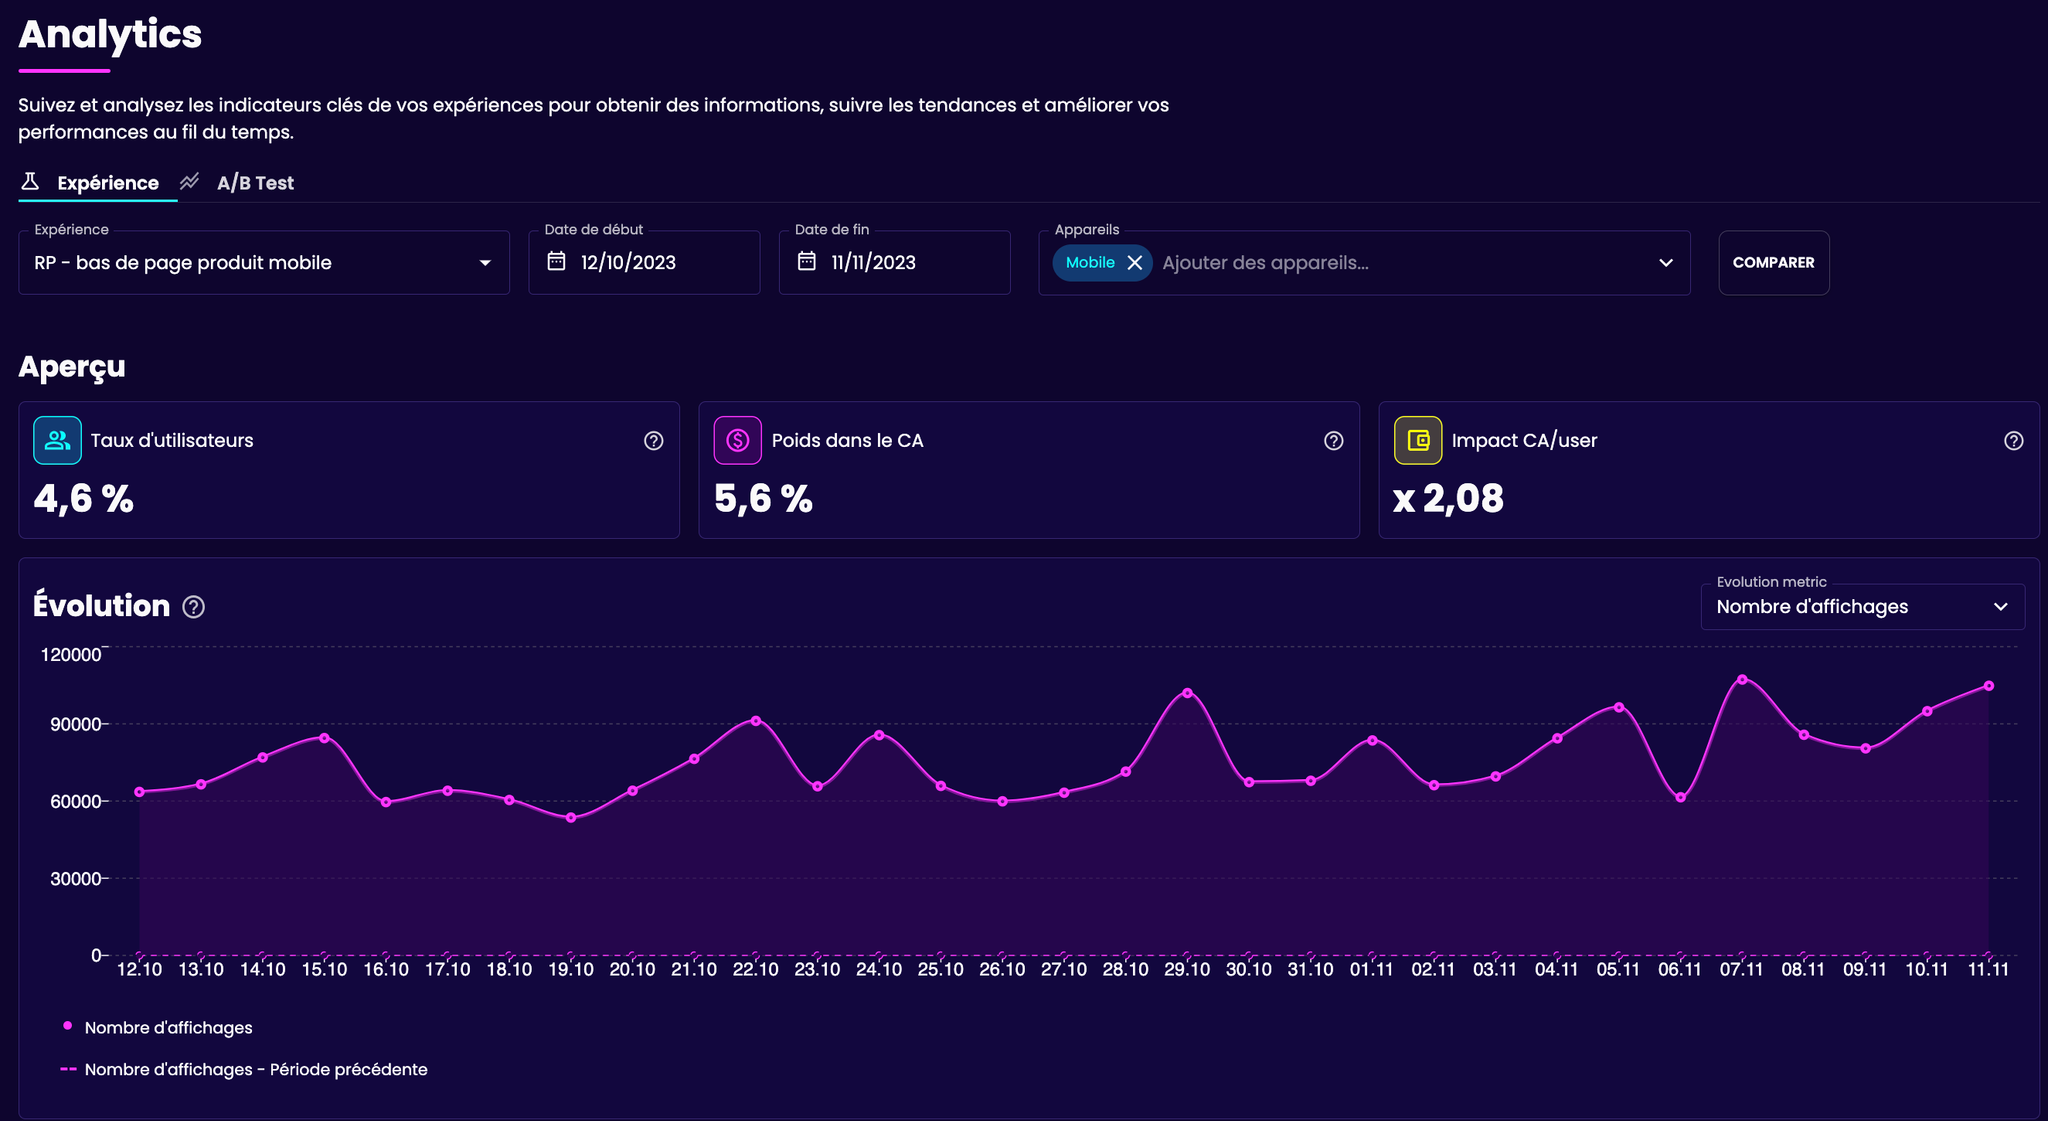Select the 29.10 data point on chart
Screen dimensions: 2048x1121
[1187, 693]
